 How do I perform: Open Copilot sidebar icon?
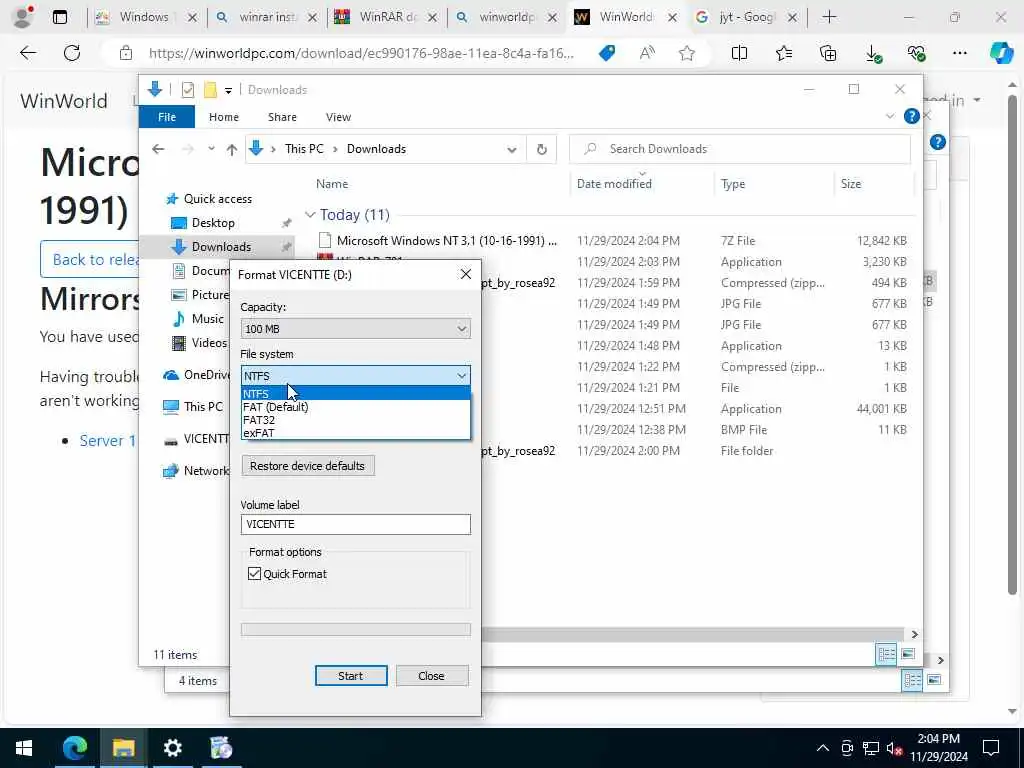pos(1001,53)
